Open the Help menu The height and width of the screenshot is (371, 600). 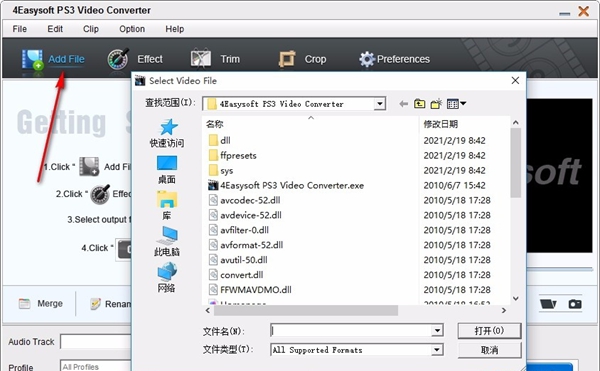[x=174, y=29]
